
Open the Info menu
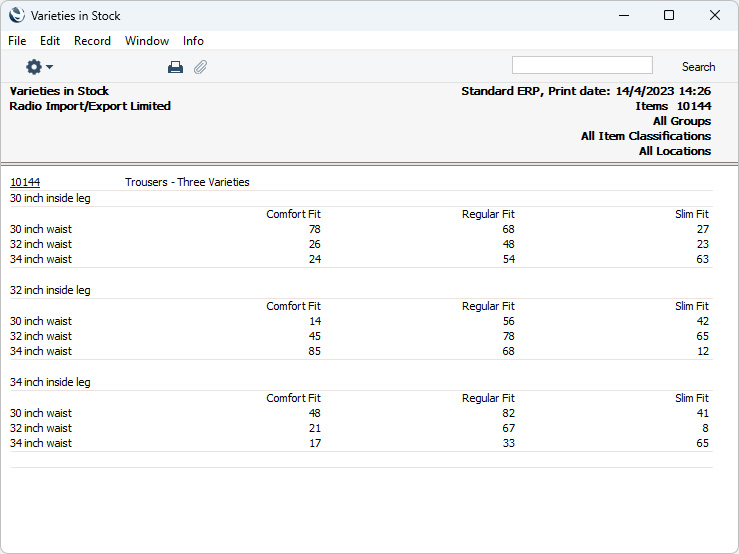click(193, 41)
